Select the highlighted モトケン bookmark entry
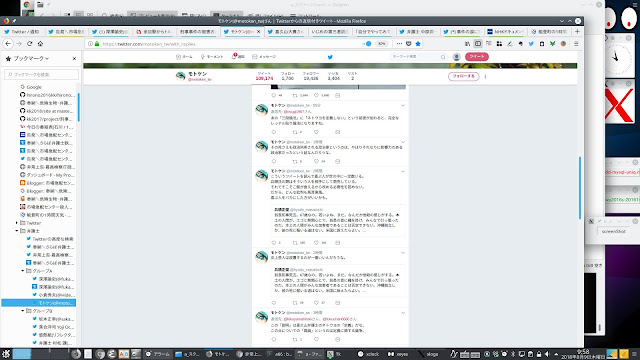Screen dimensions: 640x360 coord(38,303)
